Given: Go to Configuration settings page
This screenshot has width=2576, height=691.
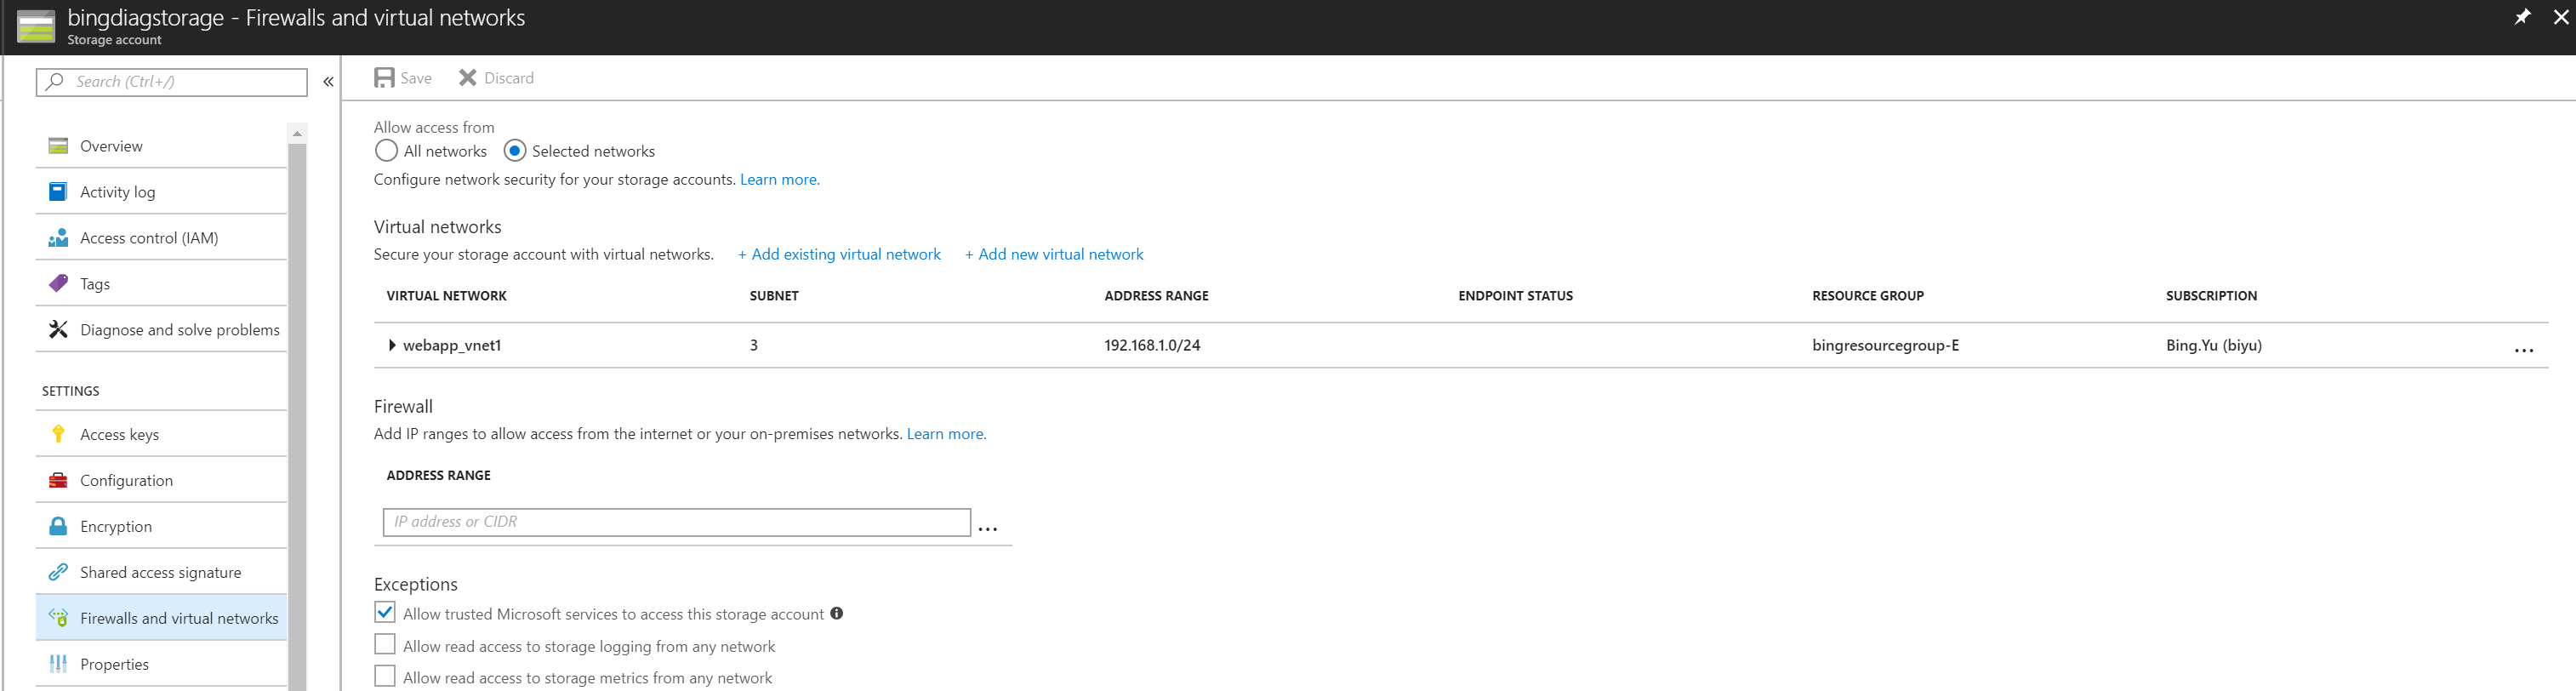Looking at the screenshot, I should coord(126,480).
